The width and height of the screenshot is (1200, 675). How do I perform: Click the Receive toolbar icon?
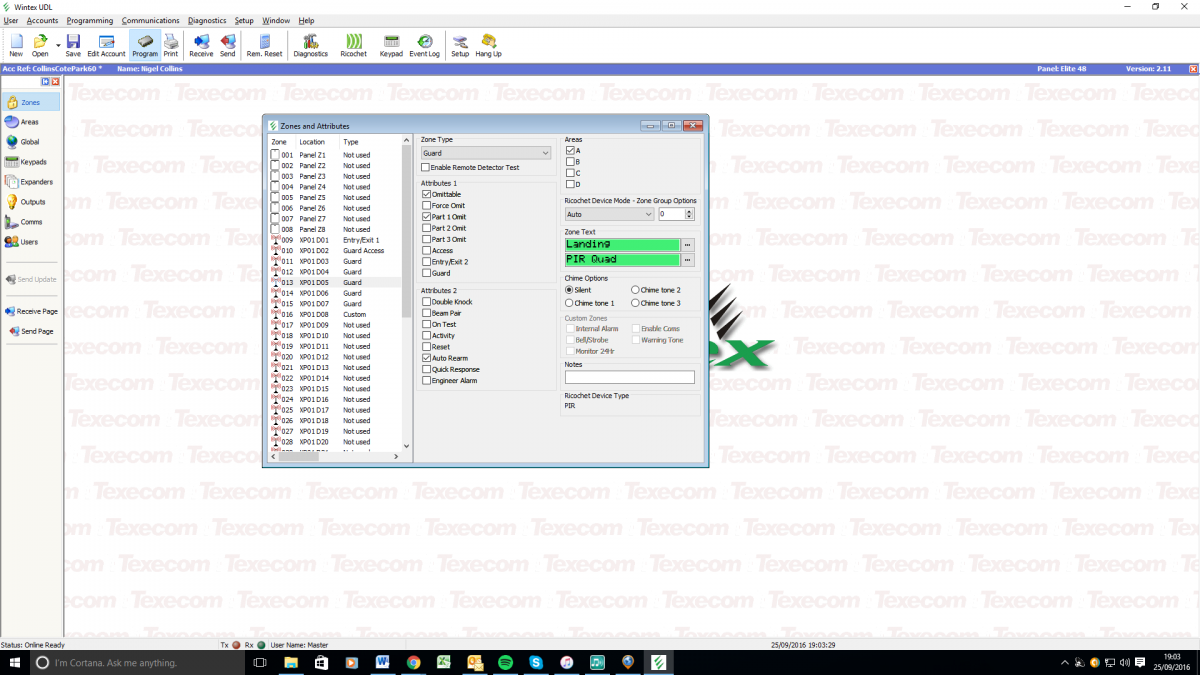point(201,45)
